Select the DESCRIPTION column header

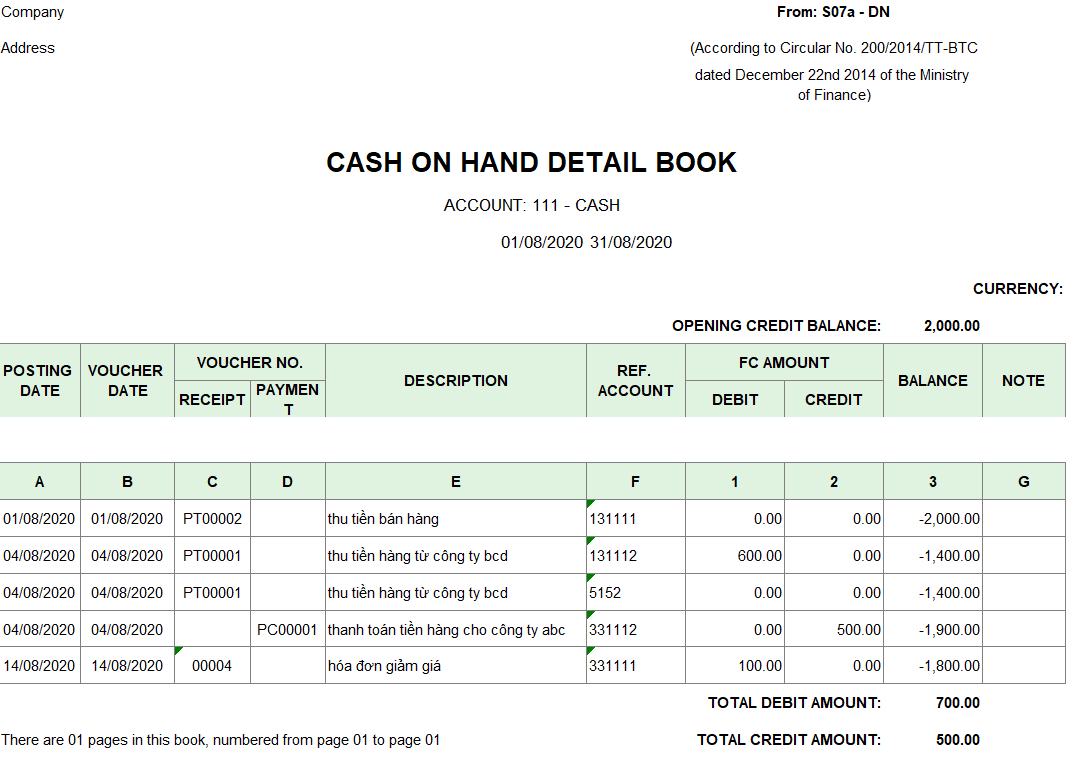tap(455, 381)
